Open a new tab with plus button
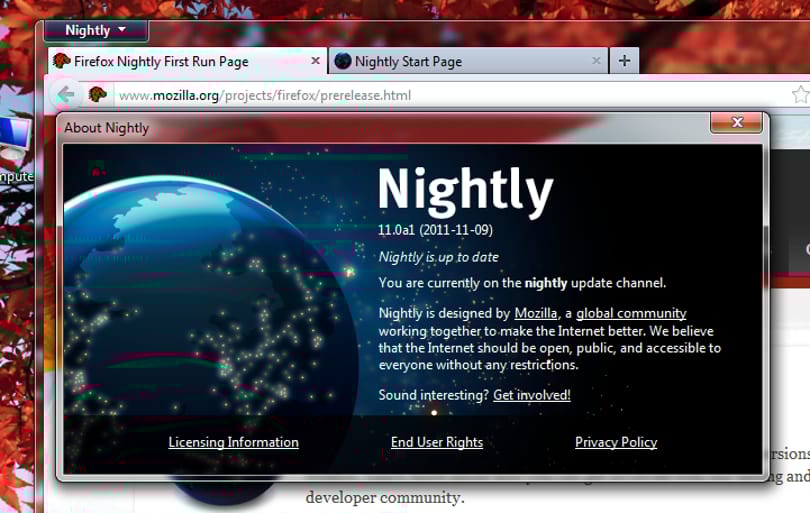Viewport: 810px width, 513px height. tap(624, 61)
